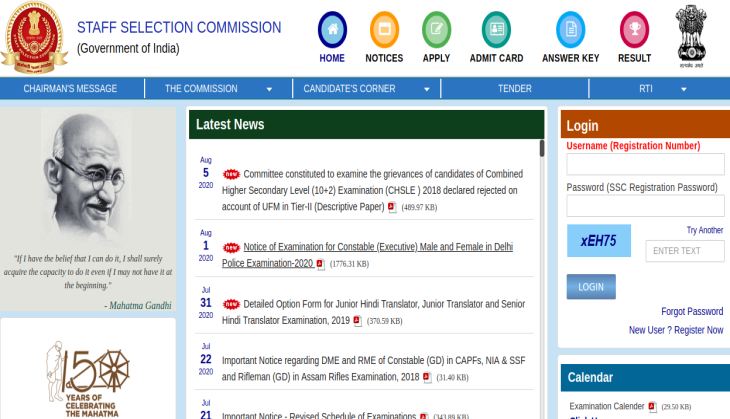Click the APPLY label text

coord(436,58)
